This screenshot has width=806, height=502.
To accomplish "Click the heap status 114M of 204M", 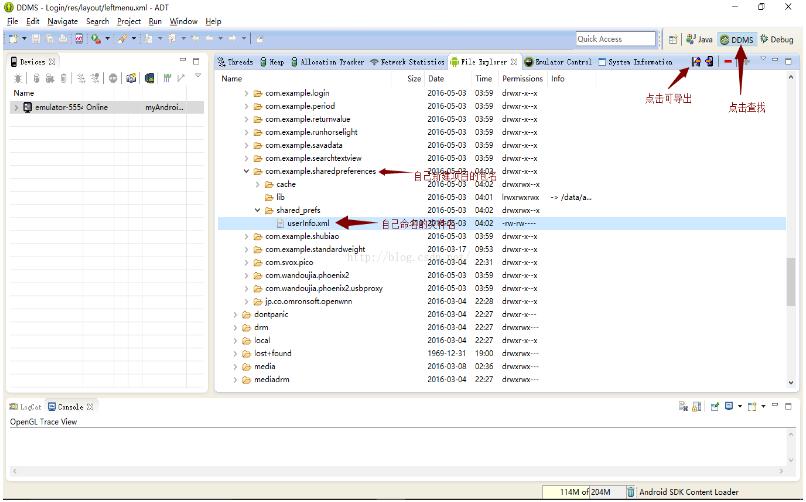I will 584,492.
